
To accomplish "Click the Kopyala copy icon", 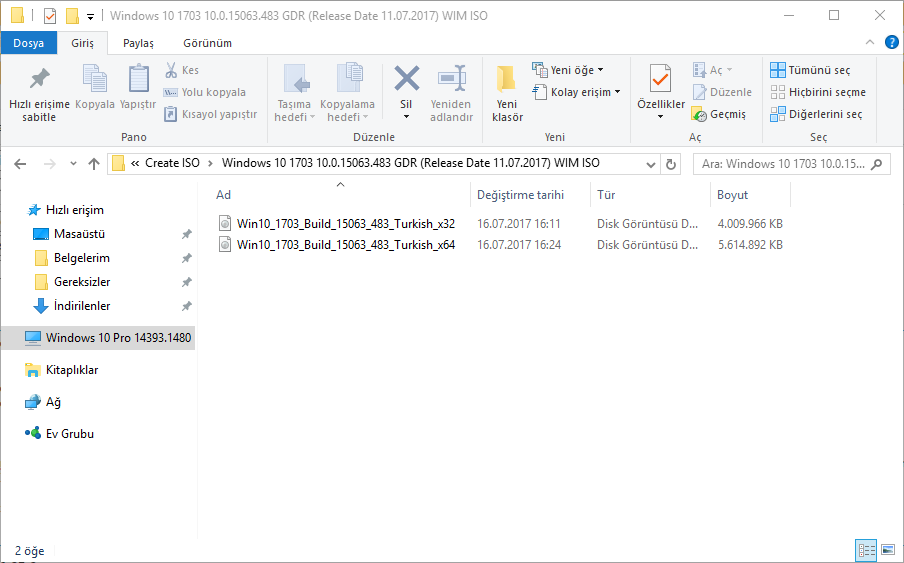I will point(95,78).
